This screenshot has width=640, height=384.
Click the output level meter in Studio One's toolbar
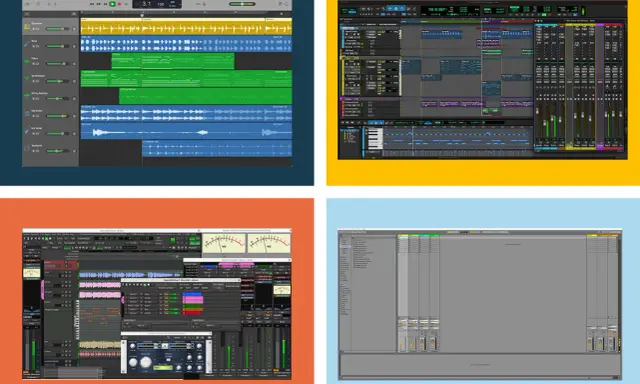click(583, 11)
